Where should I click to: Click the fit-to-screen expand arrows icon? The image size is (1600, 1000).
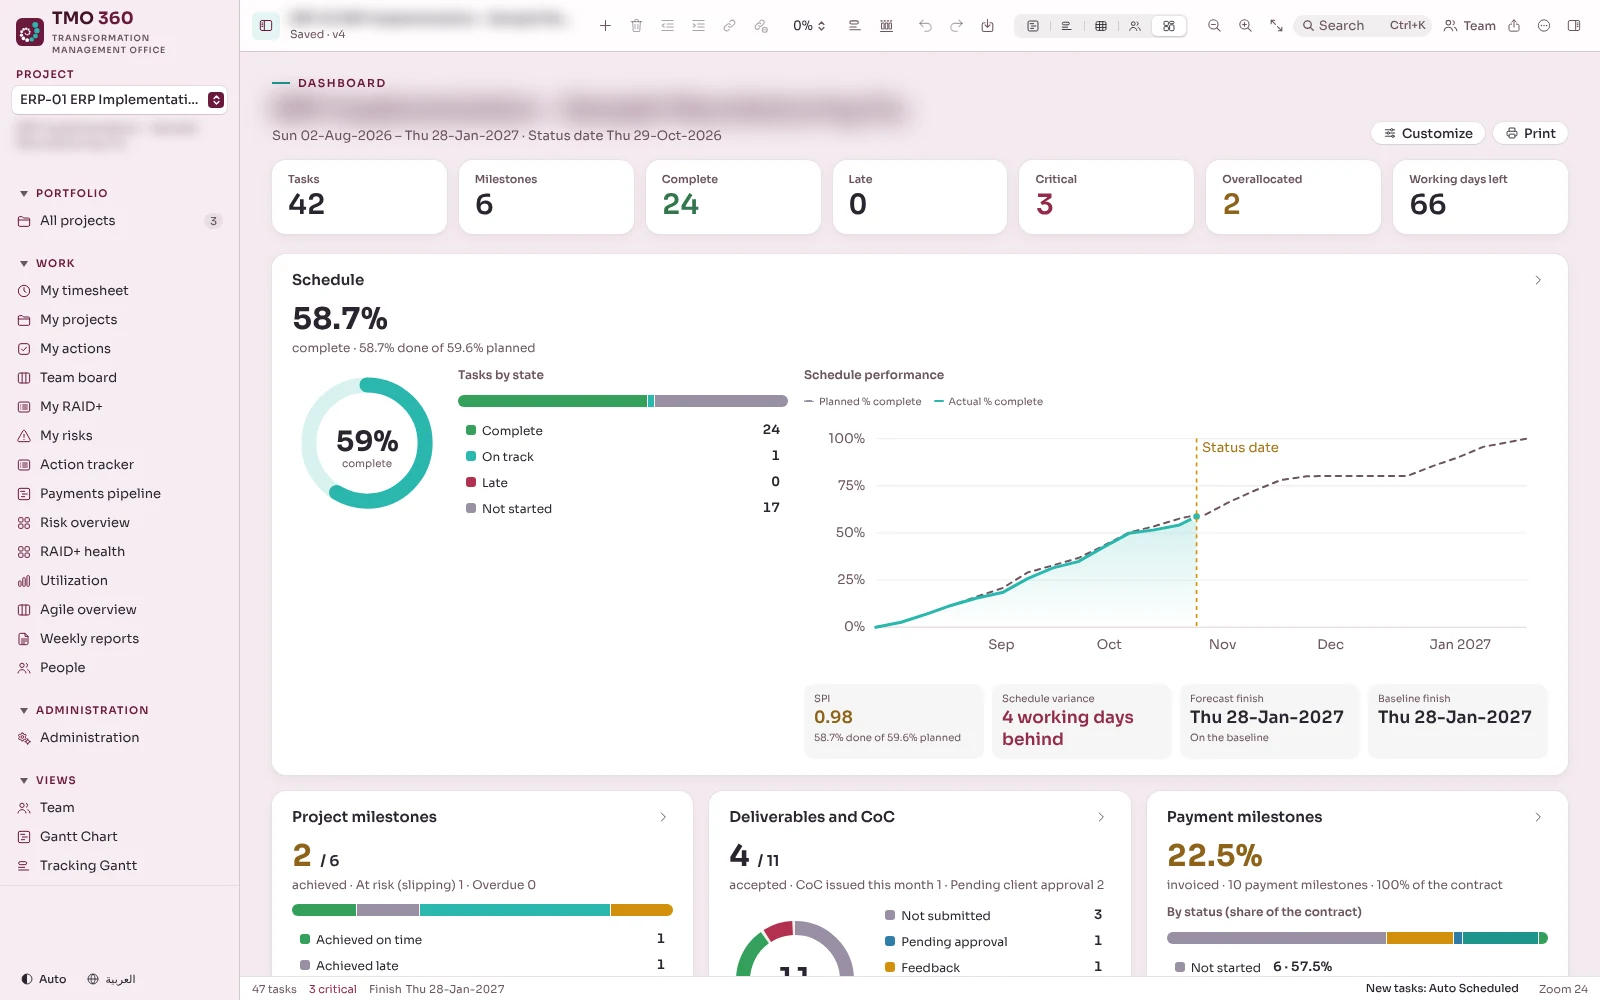pyautogui.click(x=1276, y=26)
